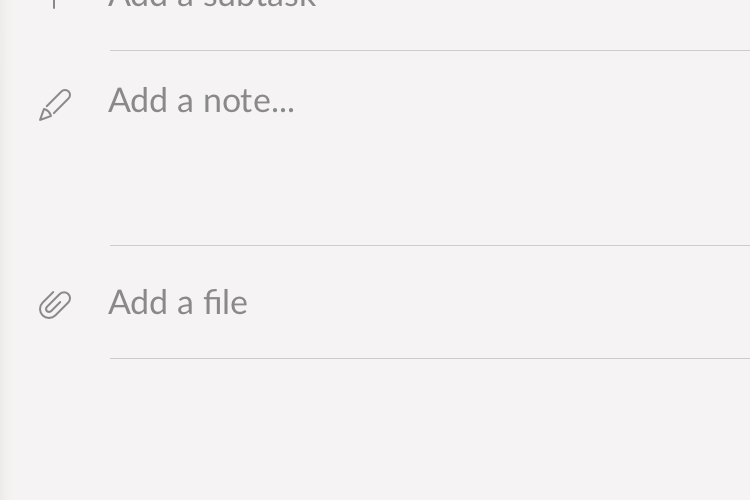Image resolution: width=750 pixels, height=500 pixels.
Task: Select the 'Add a note...' placeholder text
Action: (201, 100)
